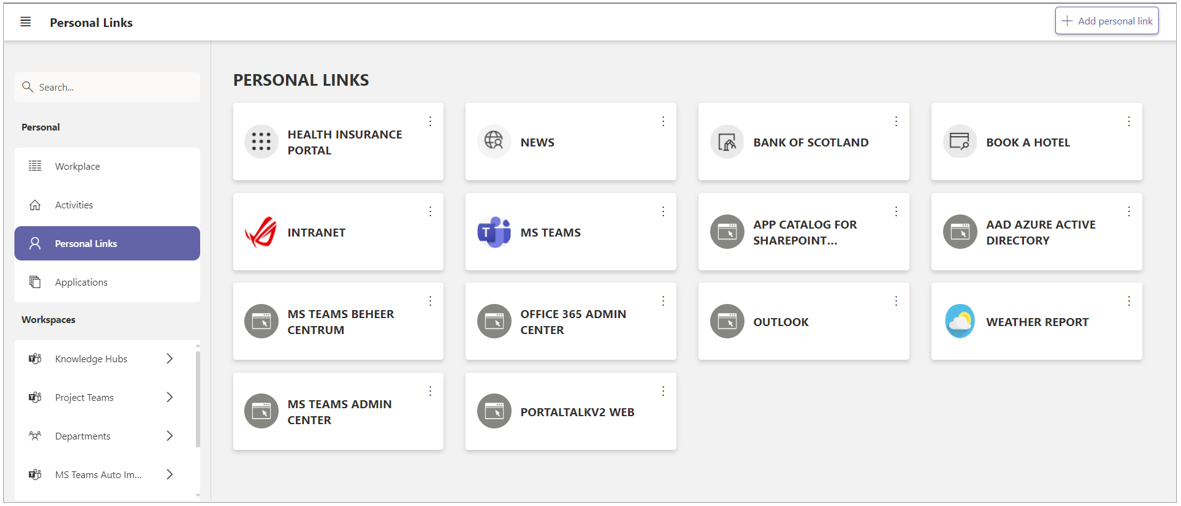Click the Book a Hotel search icon
The image size is (1181, 506).
point(960,142)
